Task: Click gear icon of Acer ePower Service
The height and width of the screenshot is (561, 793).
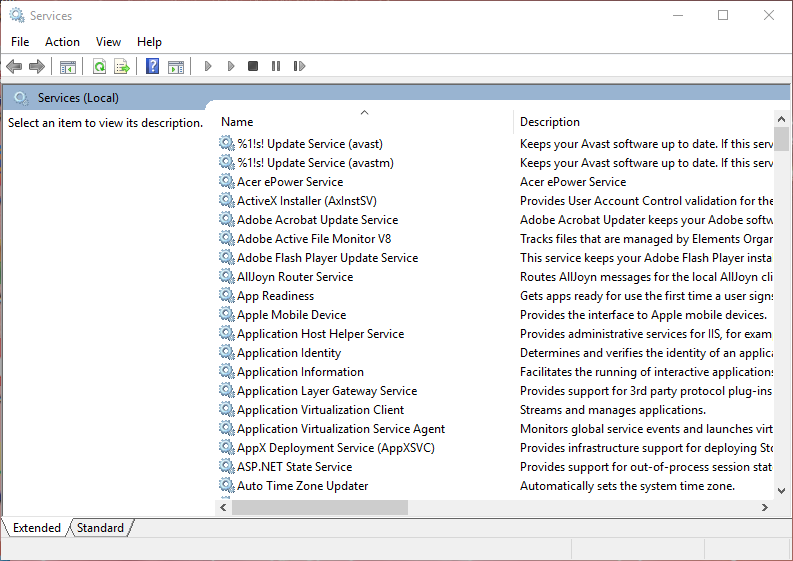Action: coord(227,181)
